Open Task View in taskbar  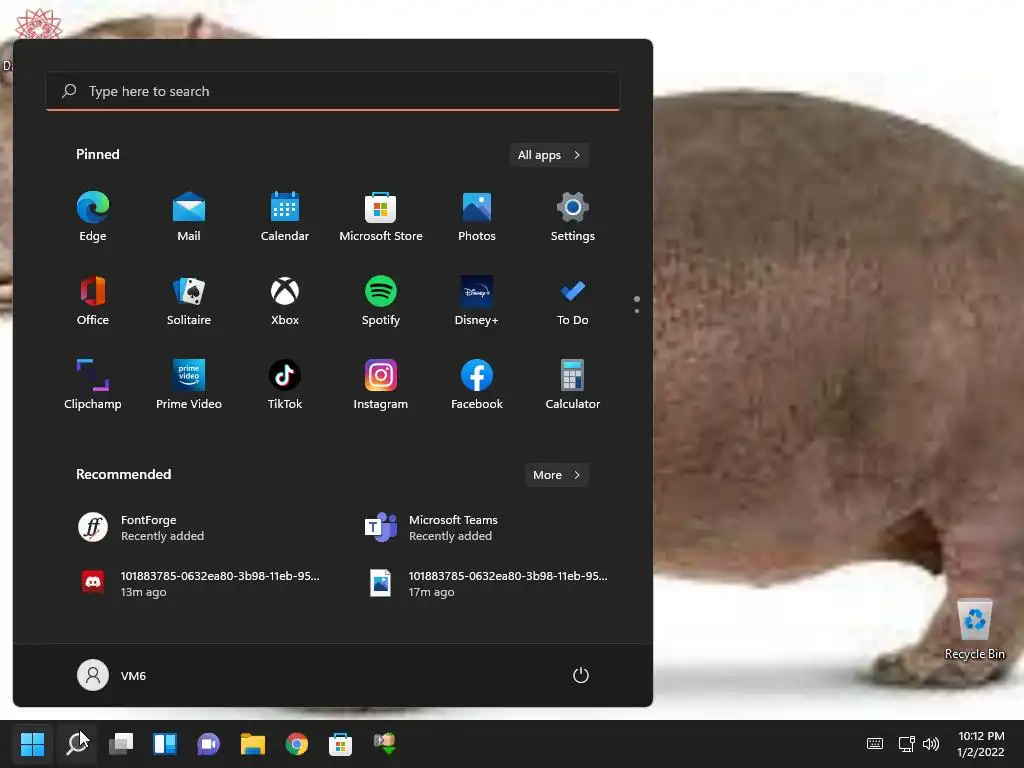click(121, 744)
